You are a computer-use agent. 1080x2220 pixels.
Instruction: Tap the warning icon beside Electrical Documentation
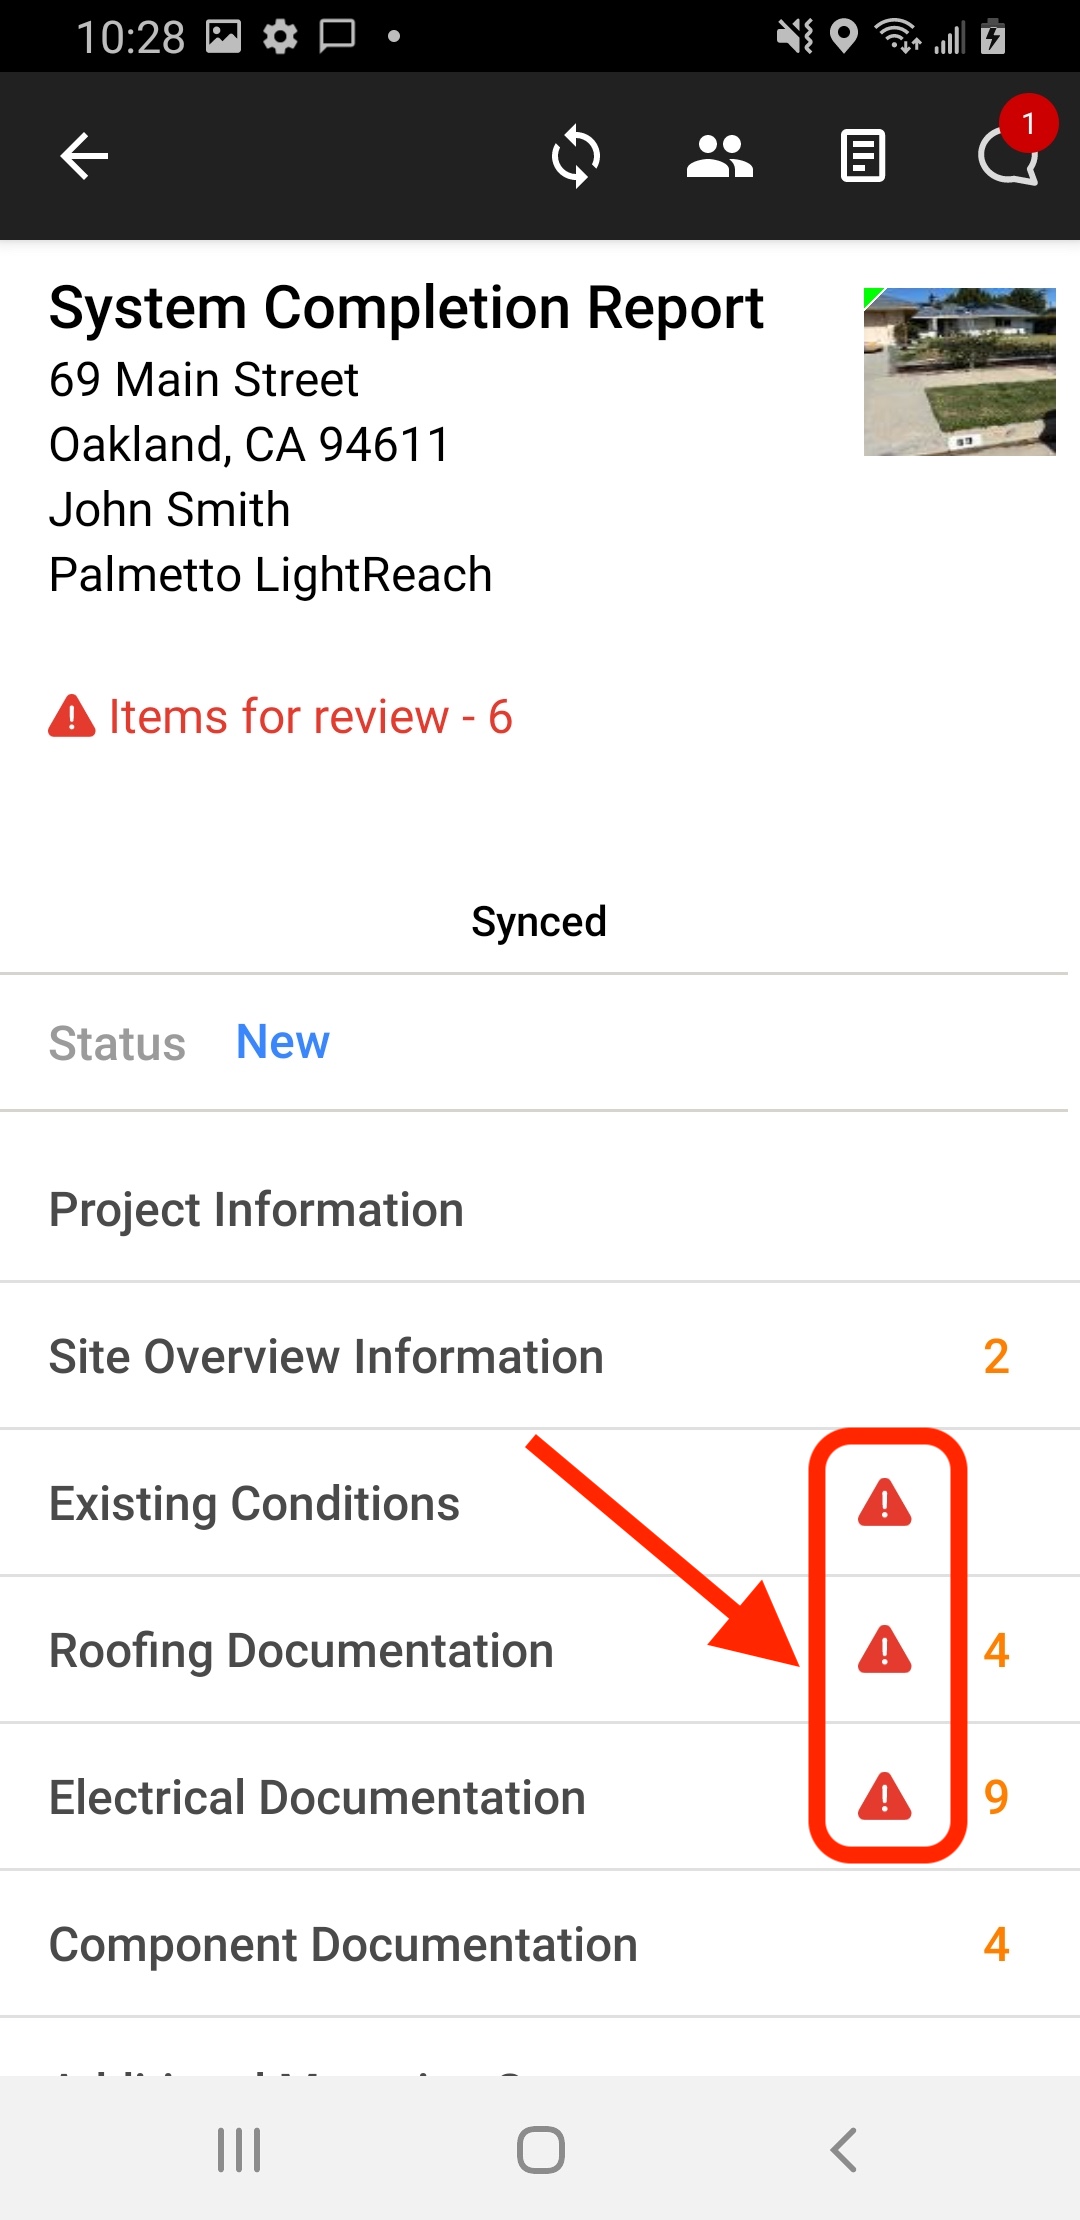pos(884,1797)
